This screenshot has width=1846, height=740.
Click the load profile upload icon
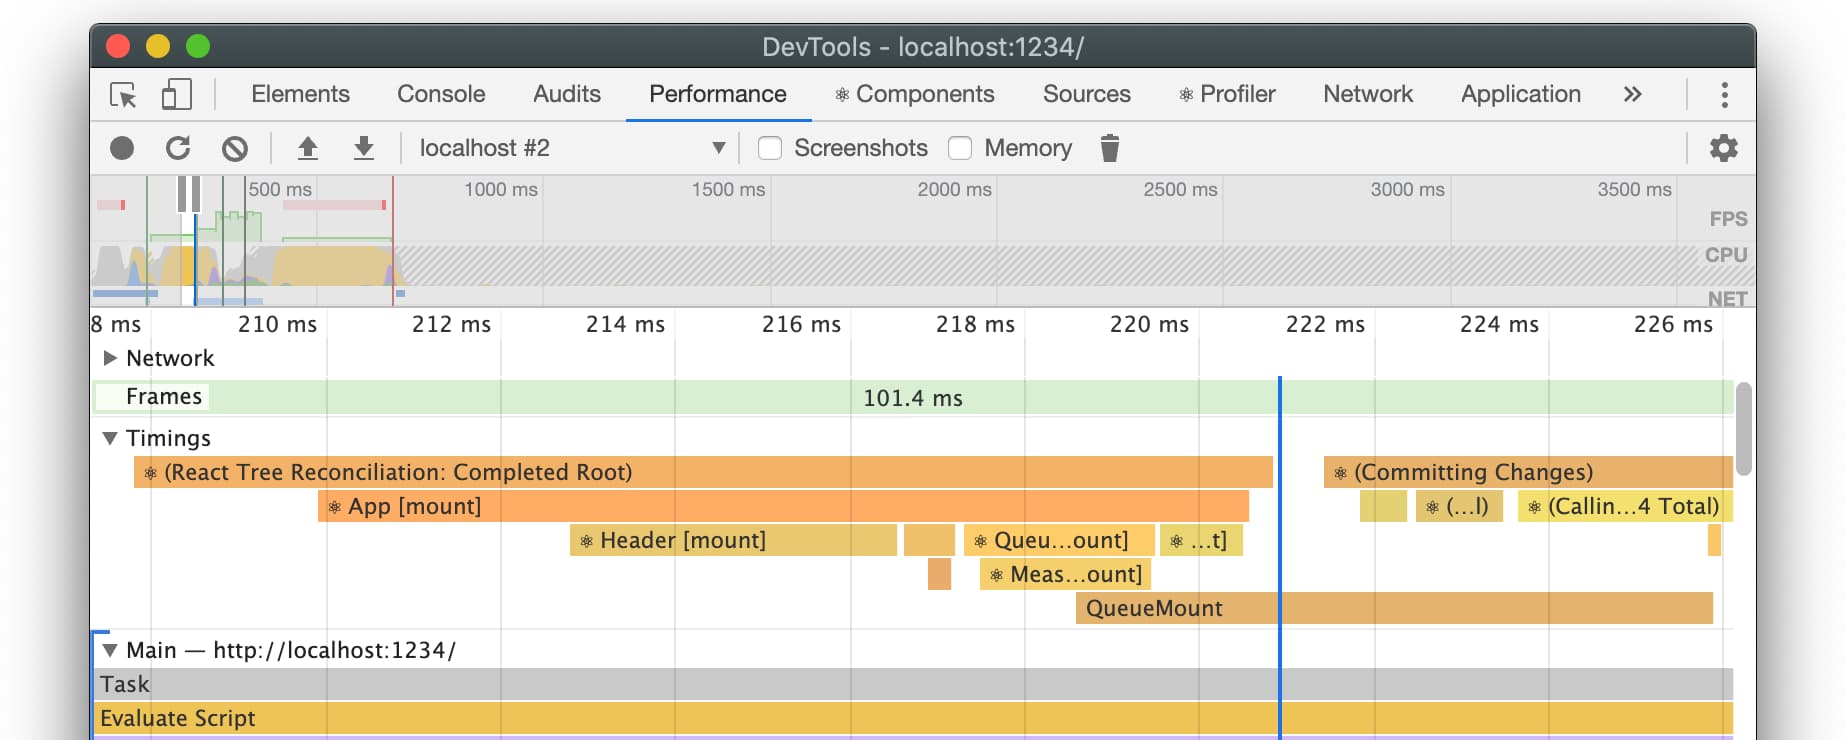(x=307, y=148)
